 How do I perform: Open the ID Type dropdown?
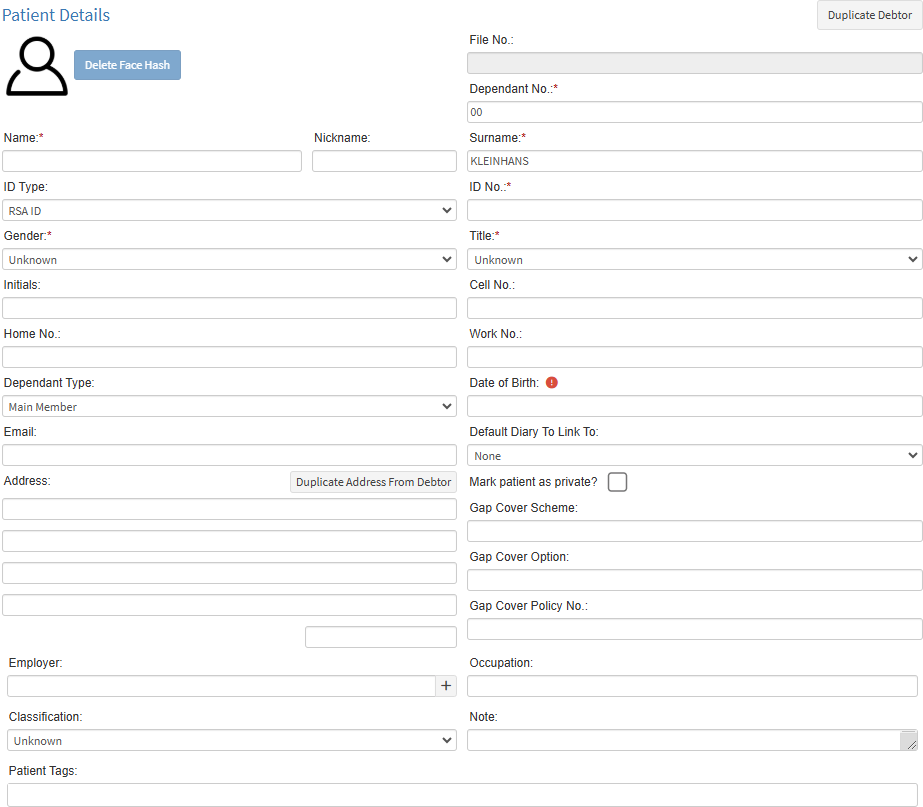click(x=229, y=211)
